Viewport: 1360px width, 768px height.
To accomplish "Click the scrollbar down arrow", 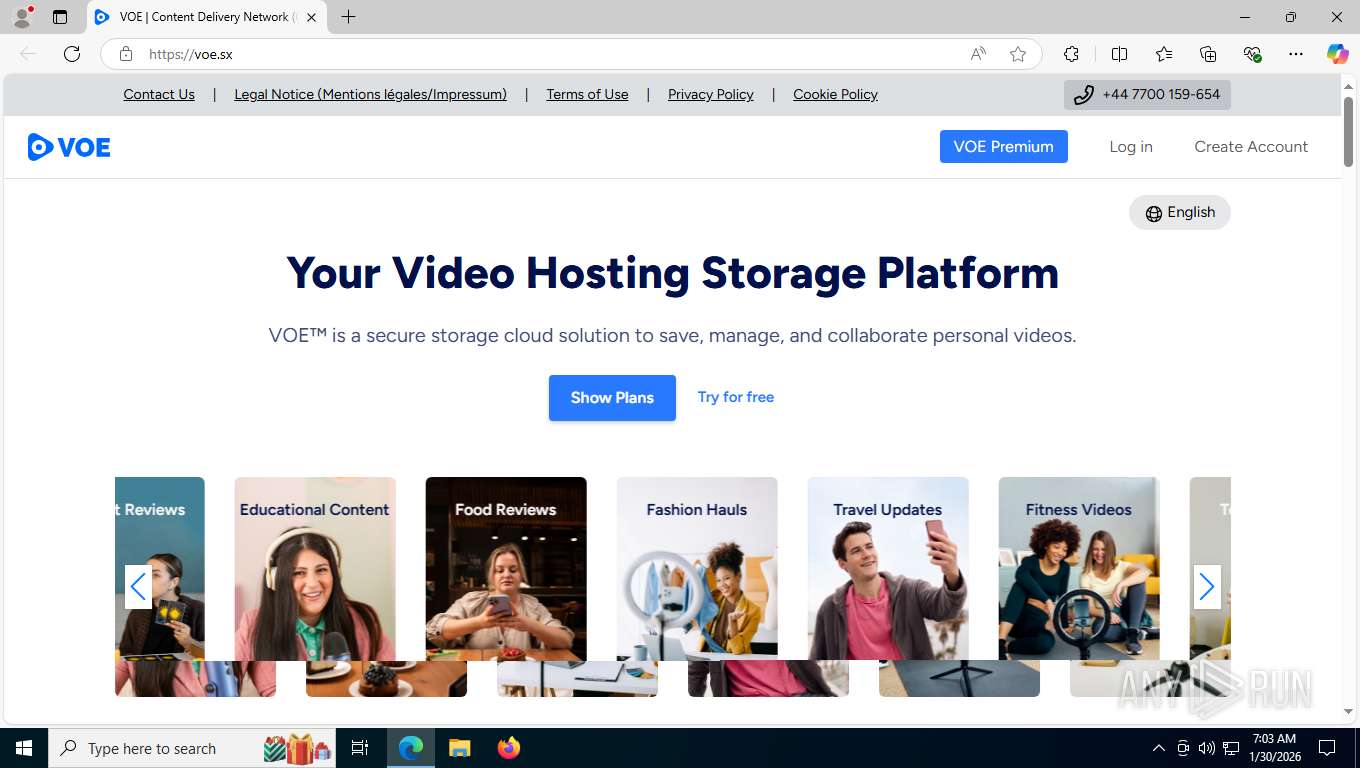I will click(x=1348, y=712).
